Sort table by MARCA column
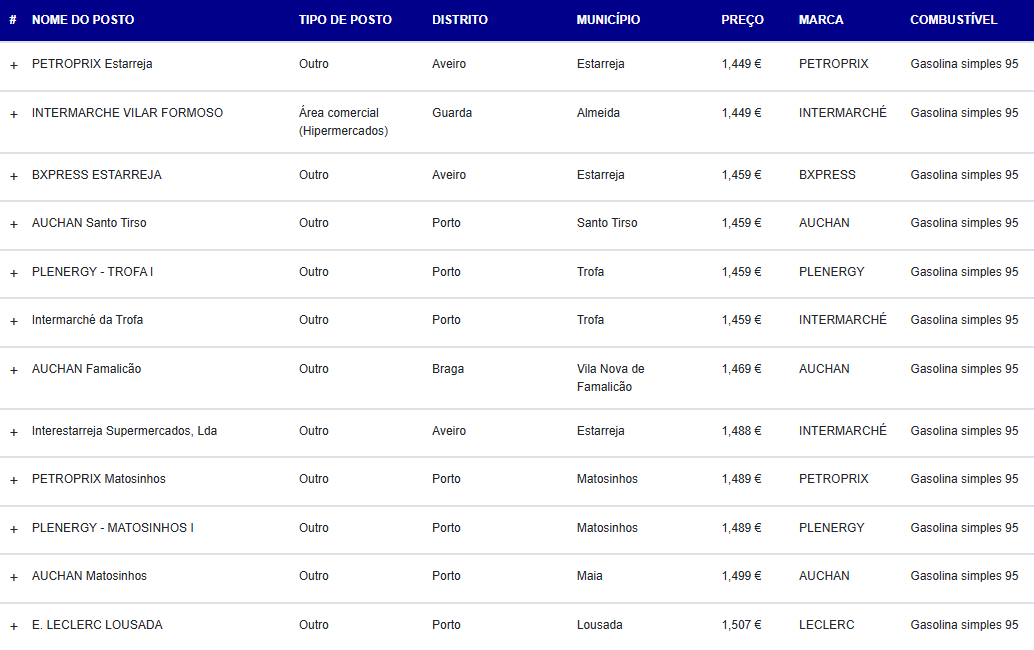 coord(821,20)
